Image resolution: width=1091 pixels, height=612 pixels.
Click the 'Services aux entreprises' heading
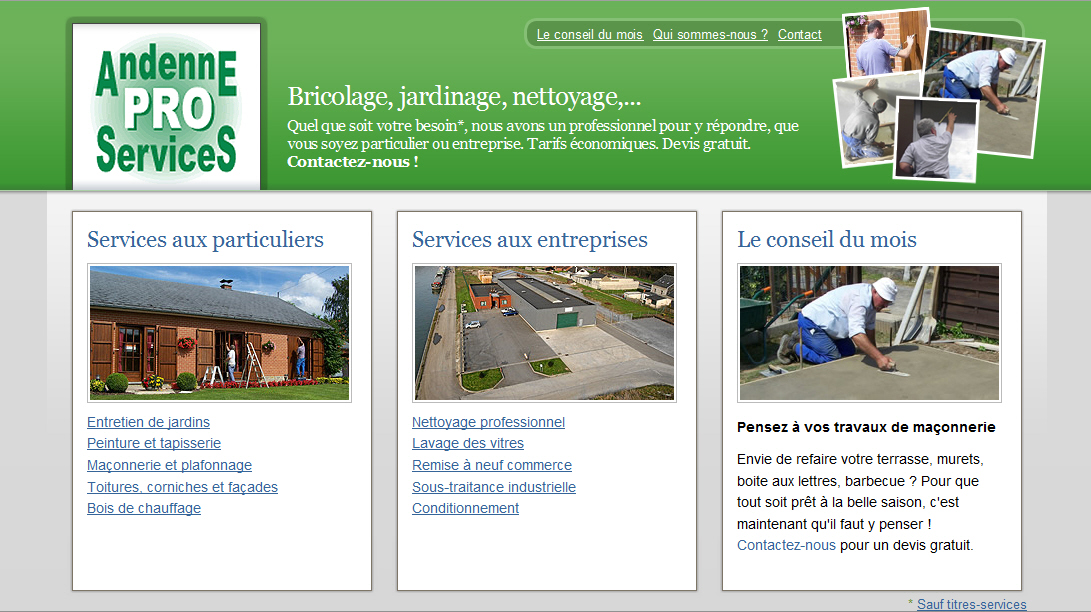[529, 239]
